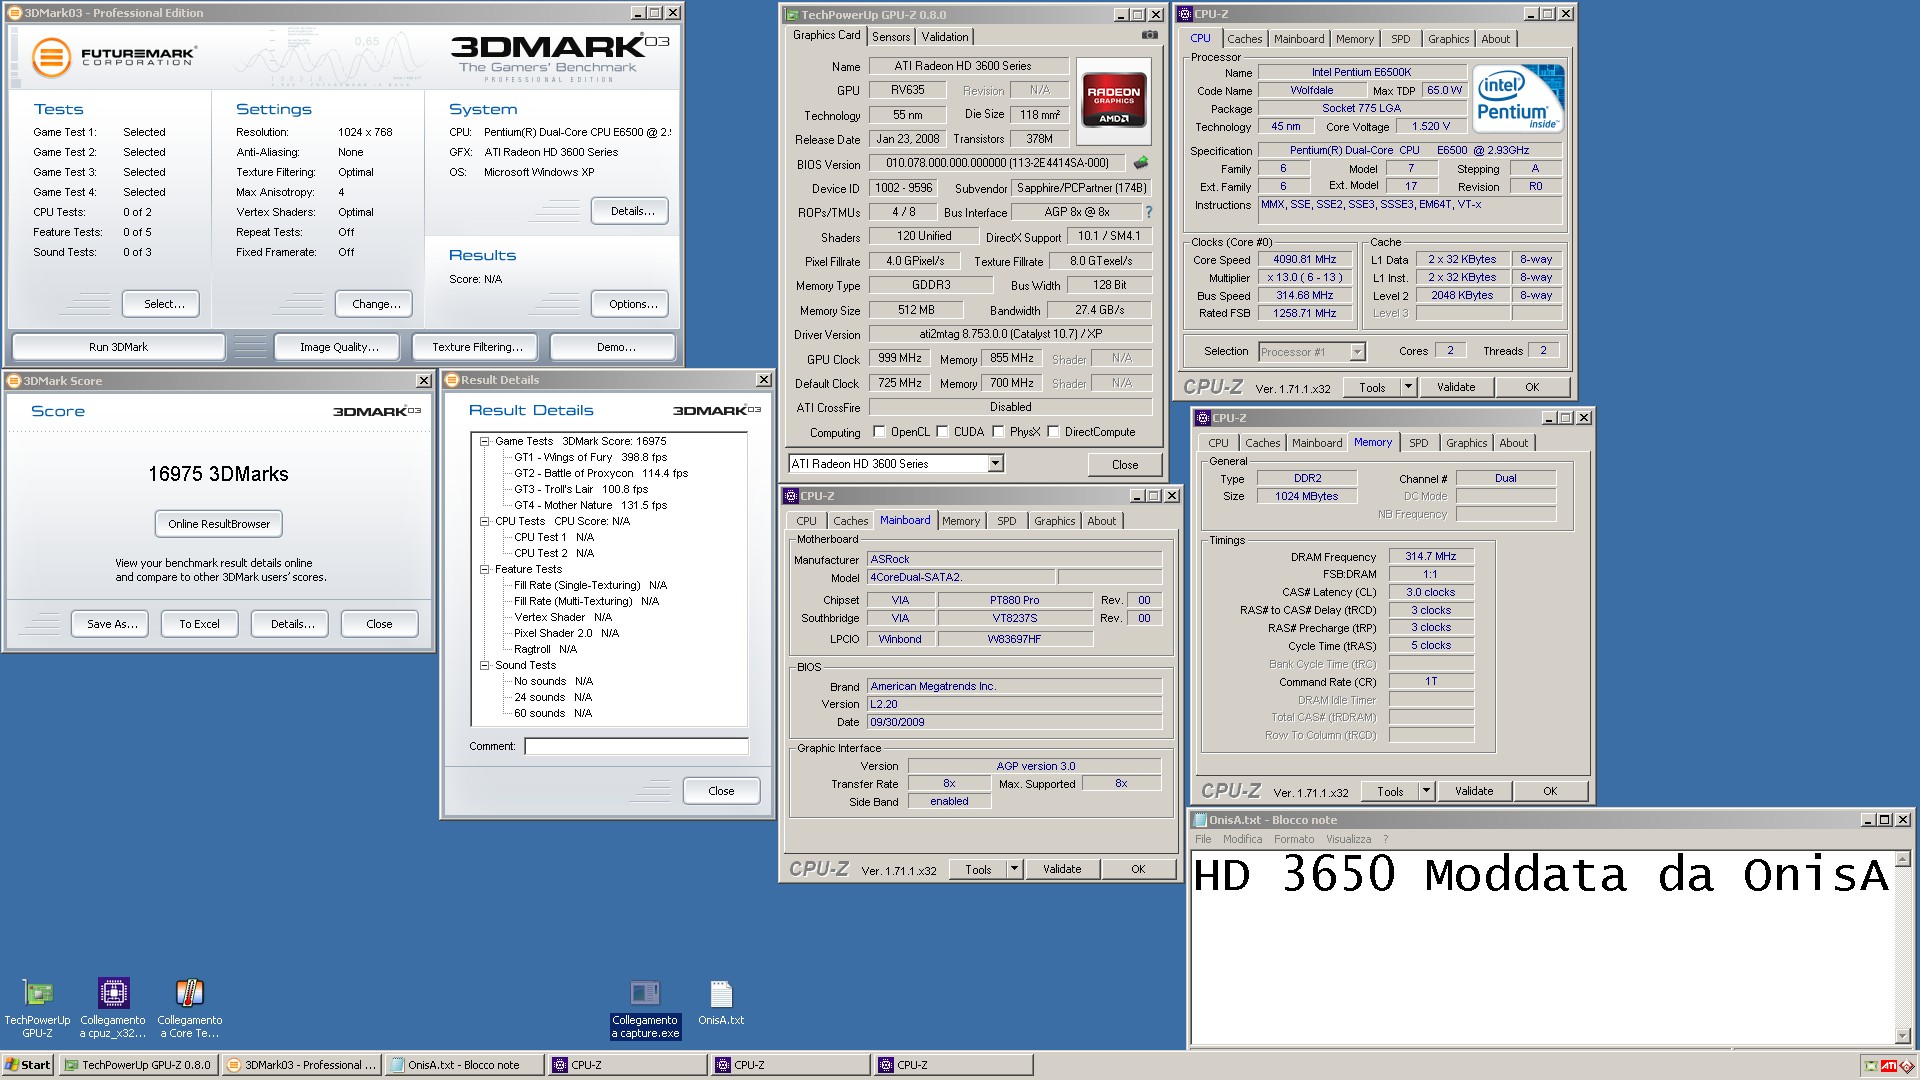Click the Bus Interface question mark icon
The width and height of the screenshot is (1920, 1080).
(1149, 212)
